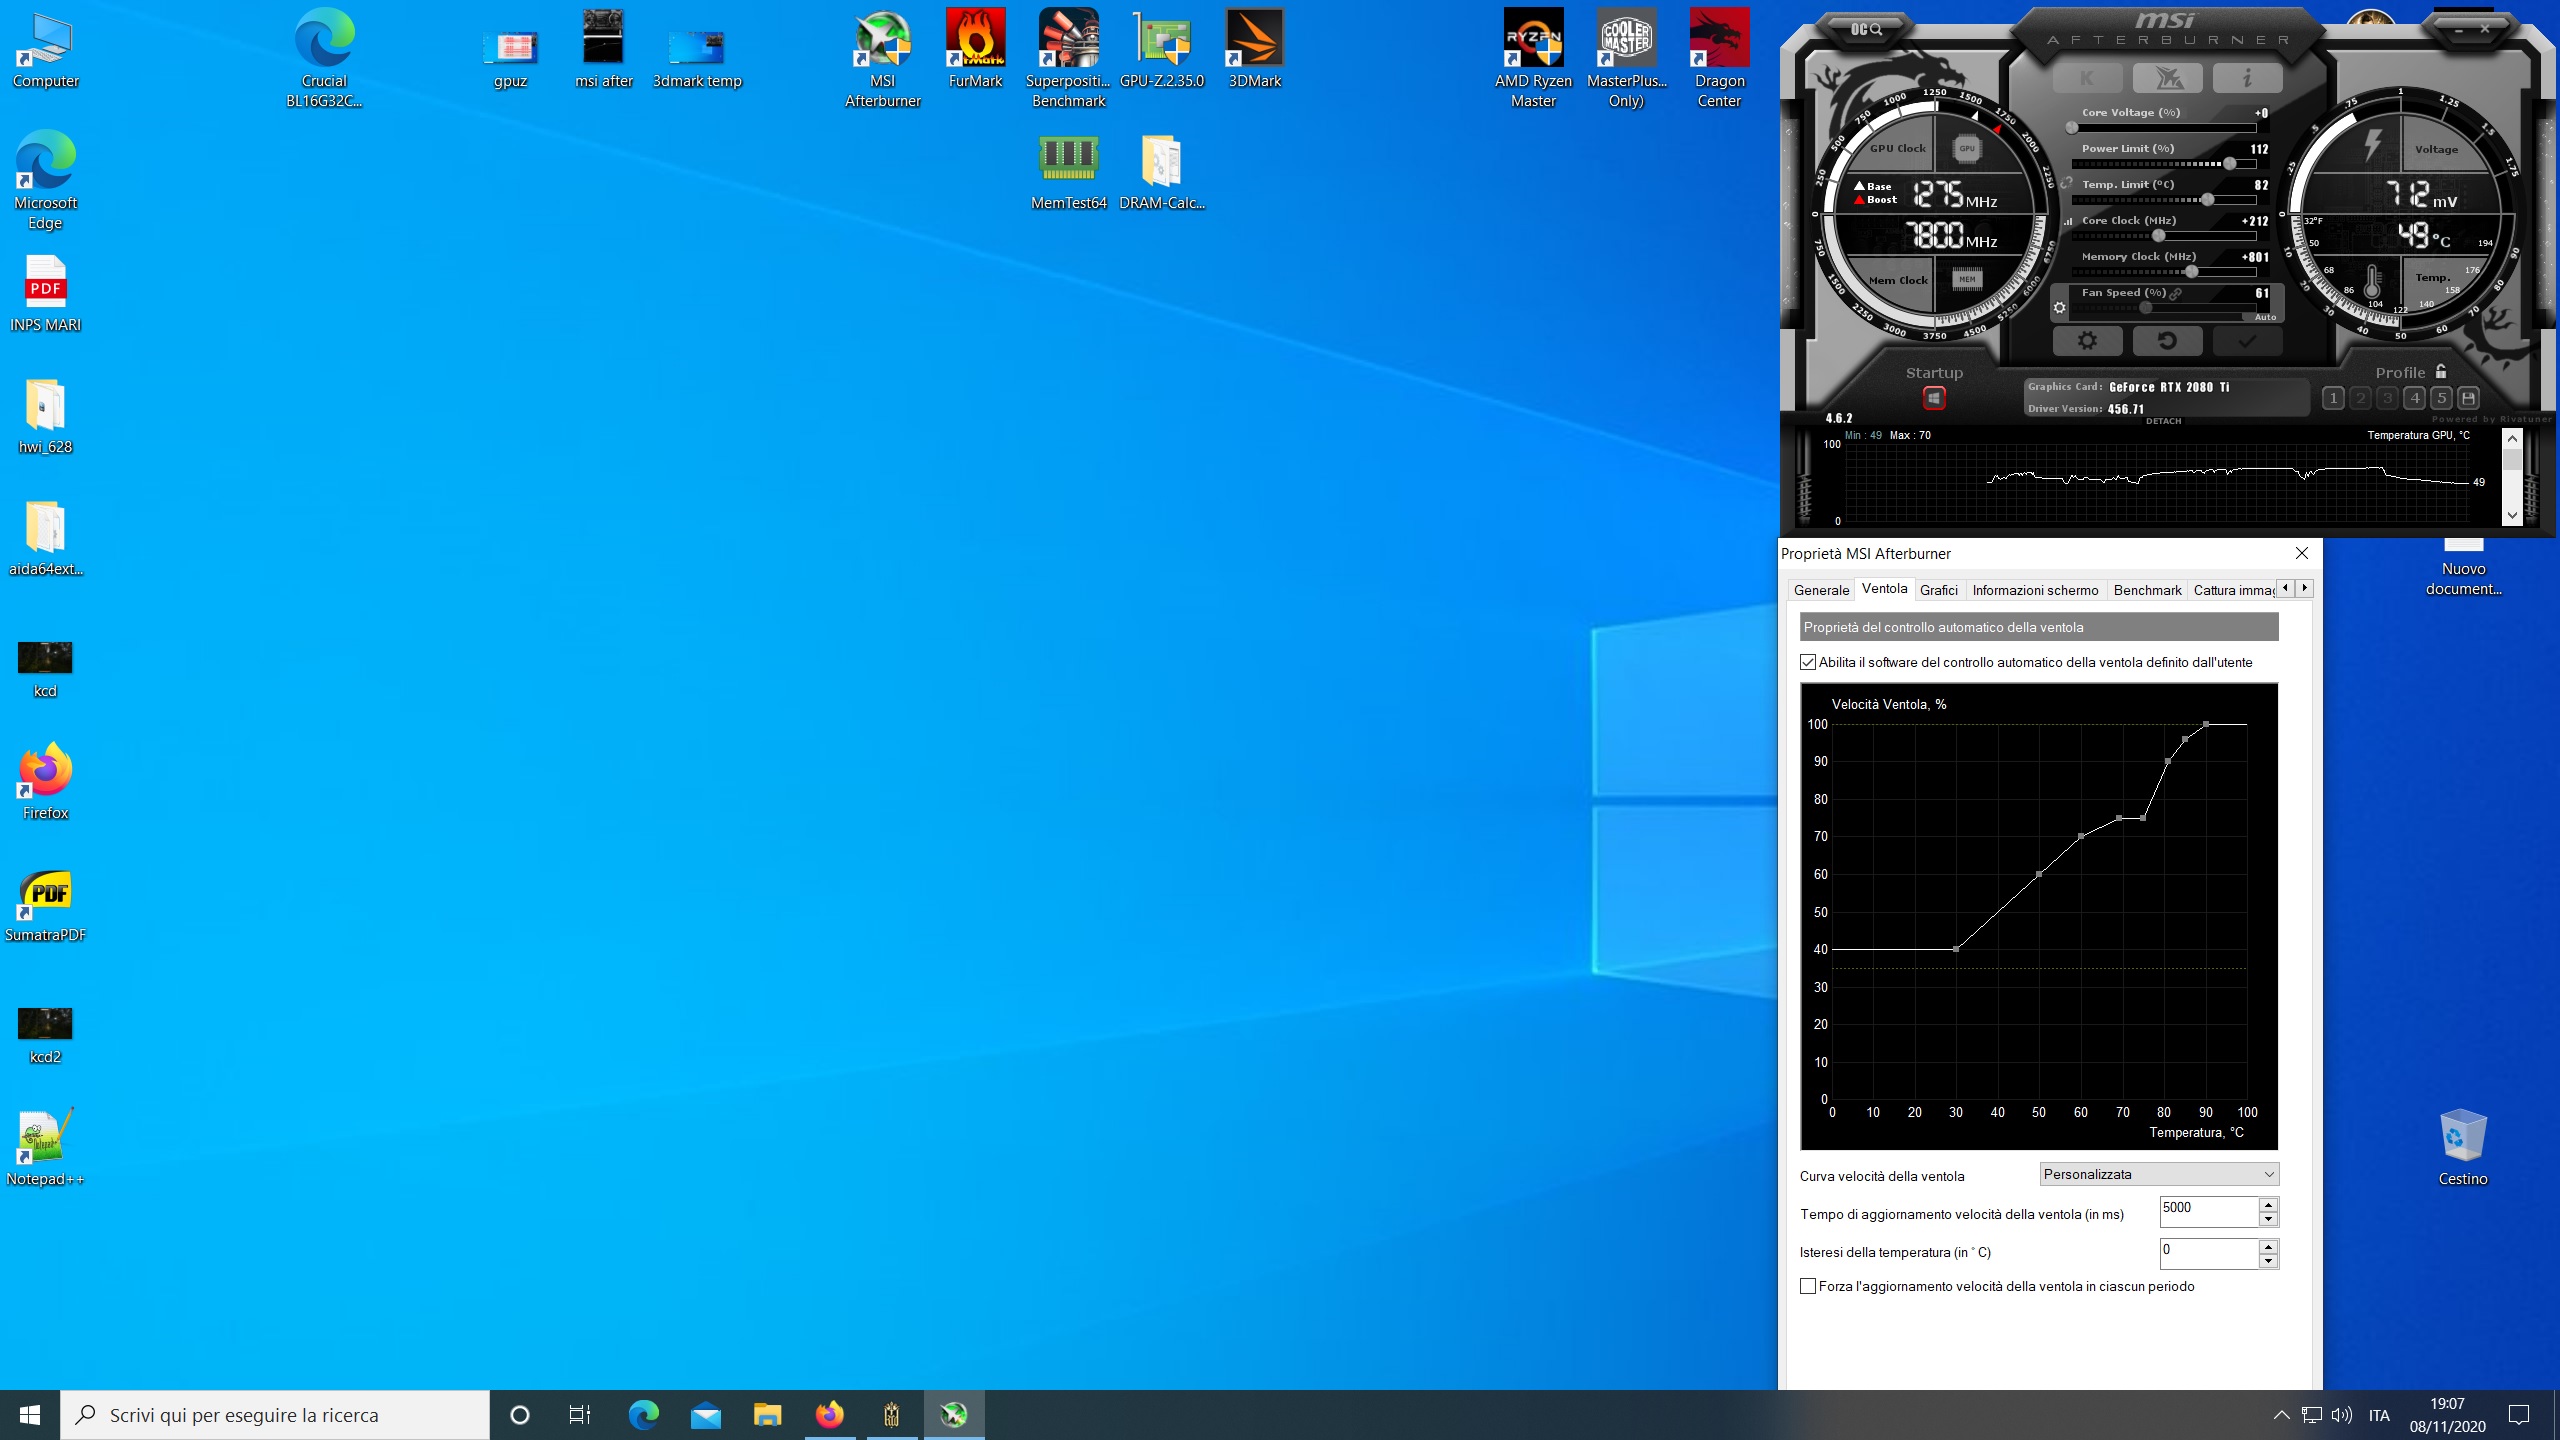The image size is (2560, 1440).
Task: Select the Superposition Benchmark desktop icon
Action: click(1069, 58)
